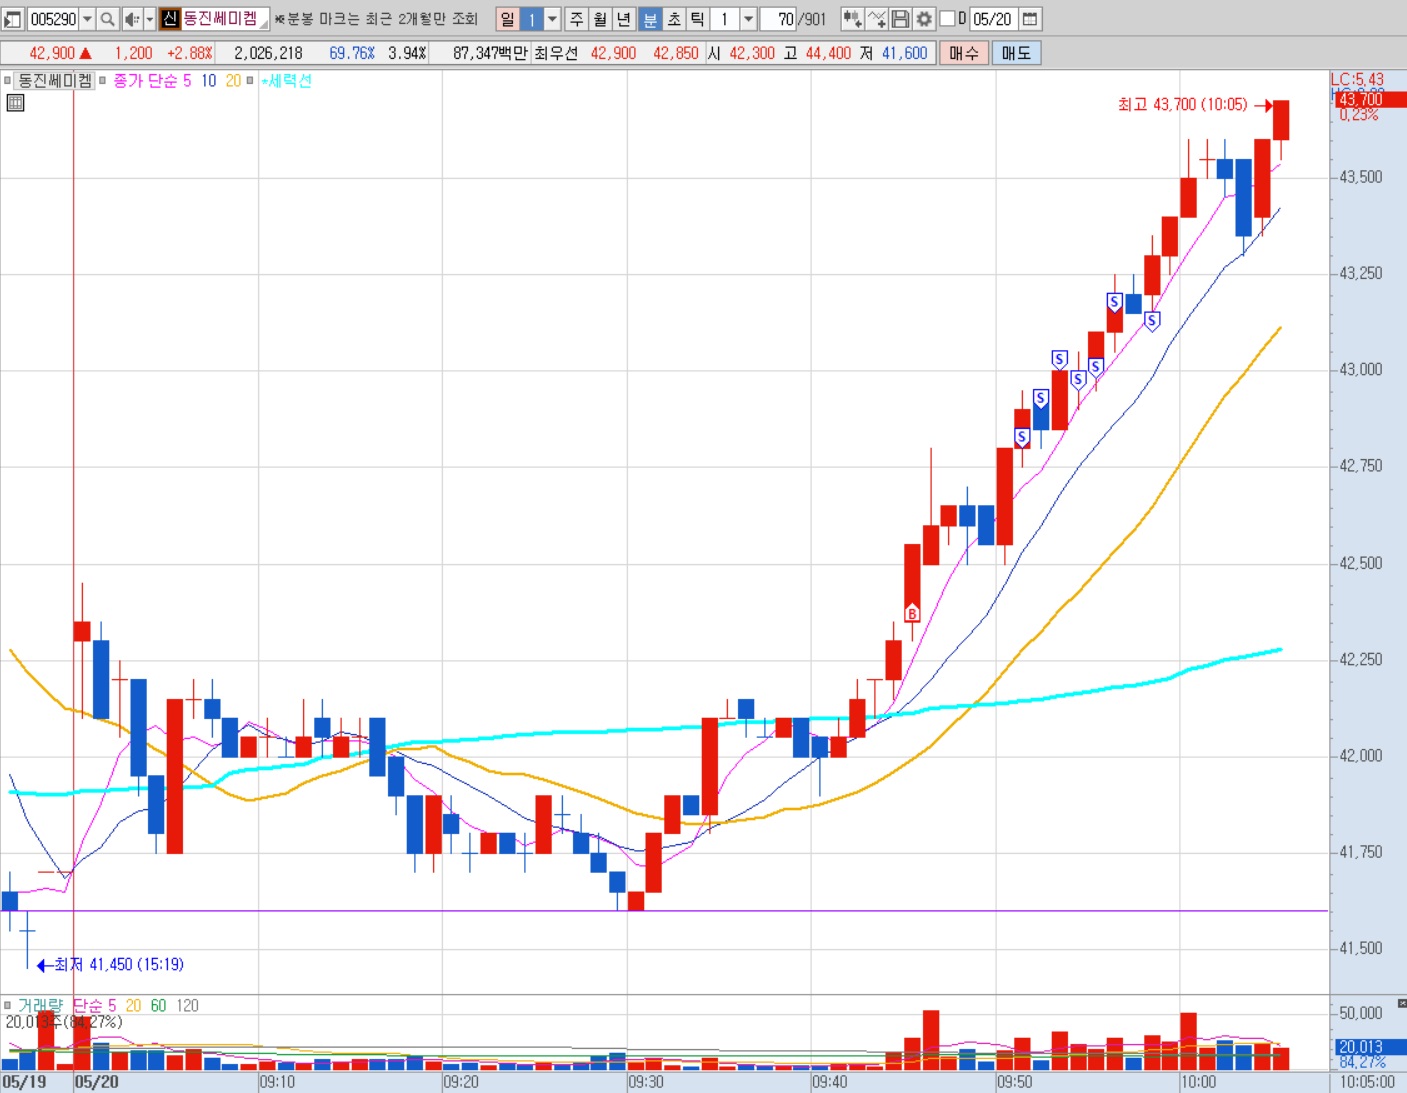
Task: Click the 10 moving average legend number
Action: (209, 81)
